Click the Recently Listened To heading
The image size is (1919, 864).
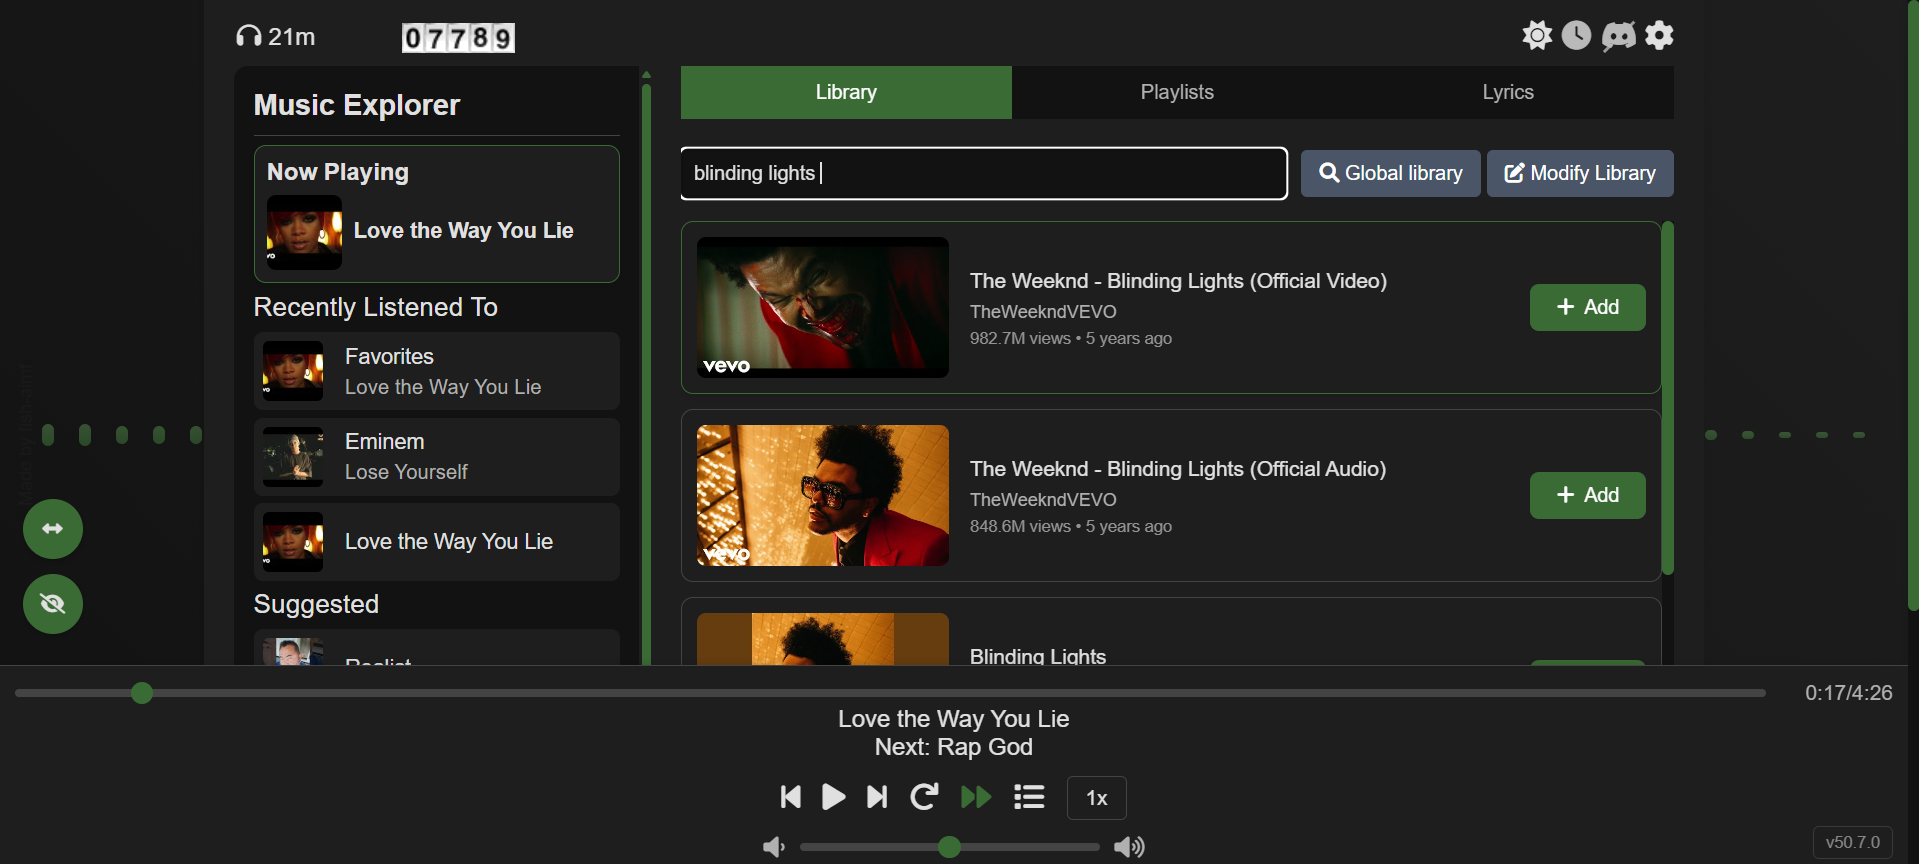click(375, 307)
